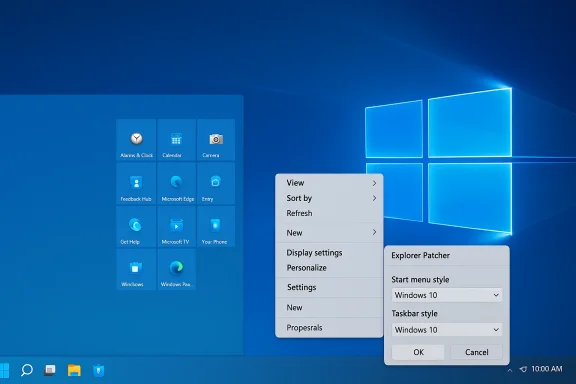The image size is (576, 384).
Task: Click the Windows Start button on taskbar
Action: [4, 370]
